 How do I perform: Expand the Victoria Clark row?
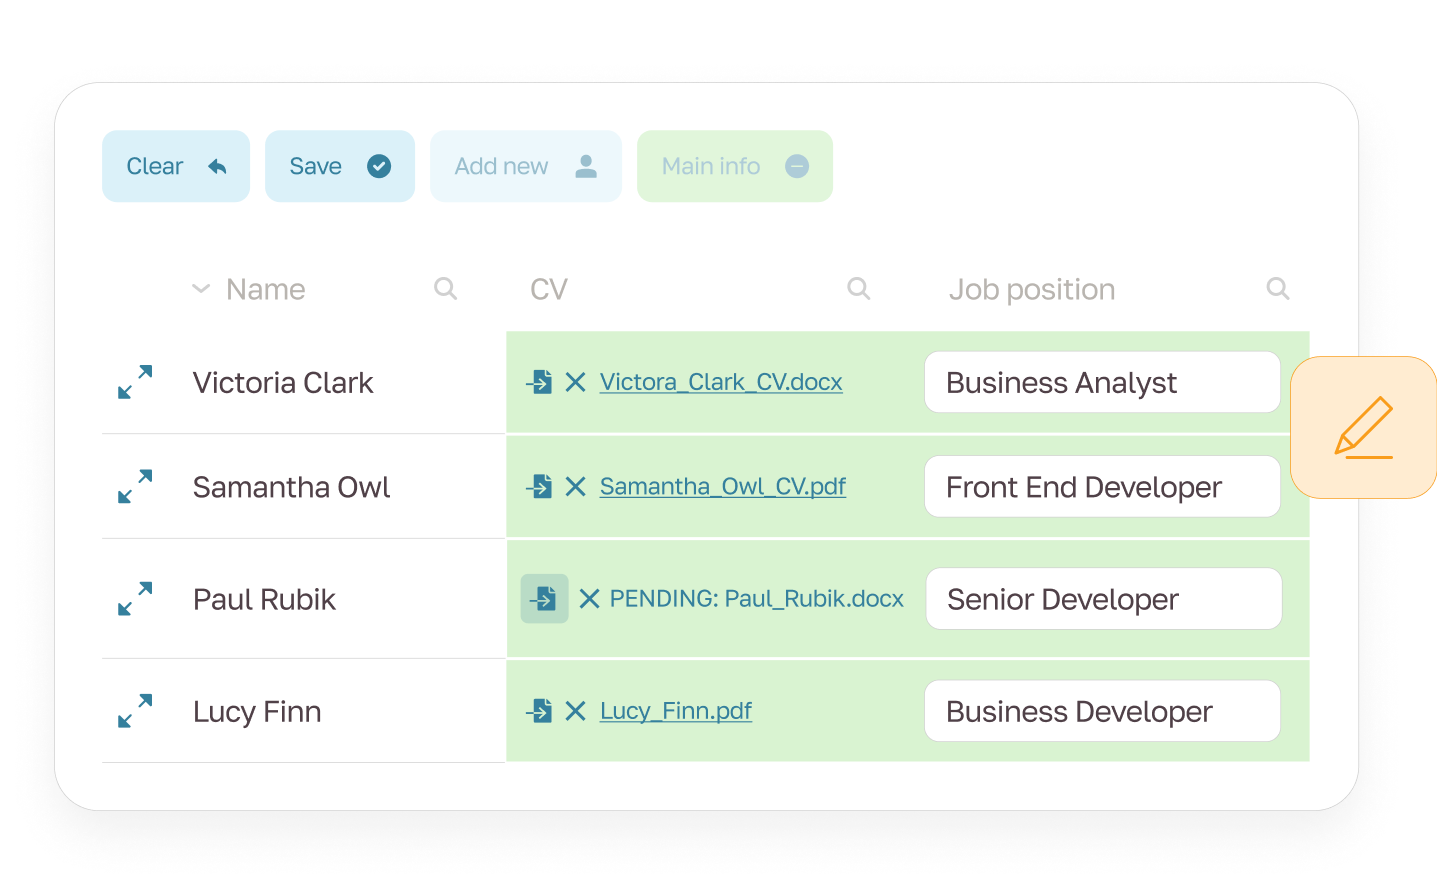tap(135, 382)
